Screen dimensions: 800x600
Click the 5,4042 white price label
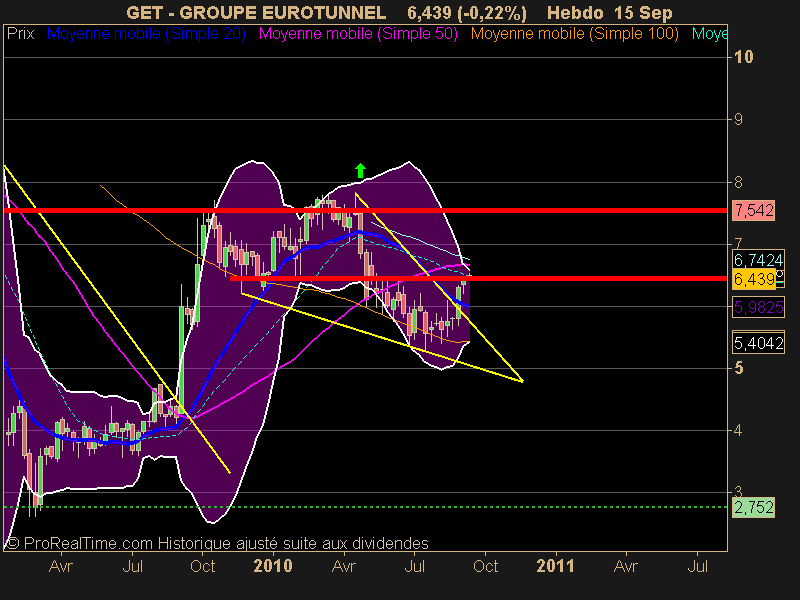(x=758, y=343)
